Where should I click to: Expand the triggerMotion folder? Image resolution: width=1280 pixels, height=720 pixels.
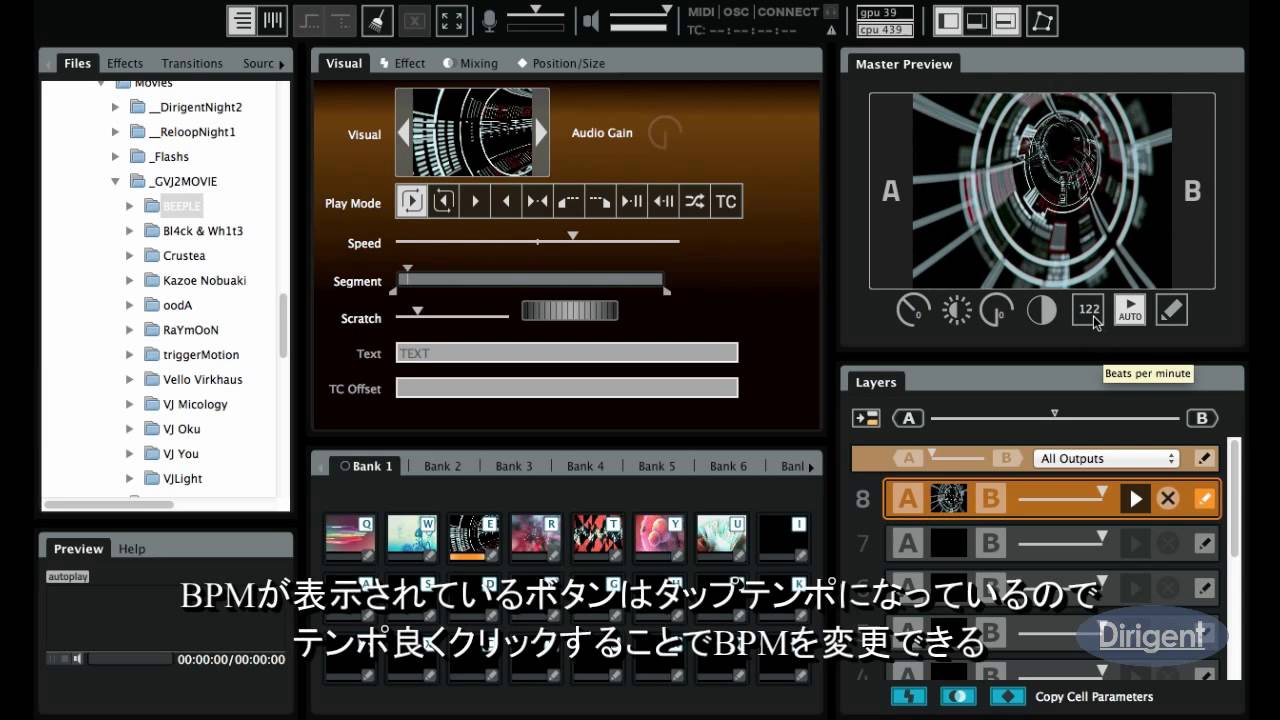tap(129, 355)
